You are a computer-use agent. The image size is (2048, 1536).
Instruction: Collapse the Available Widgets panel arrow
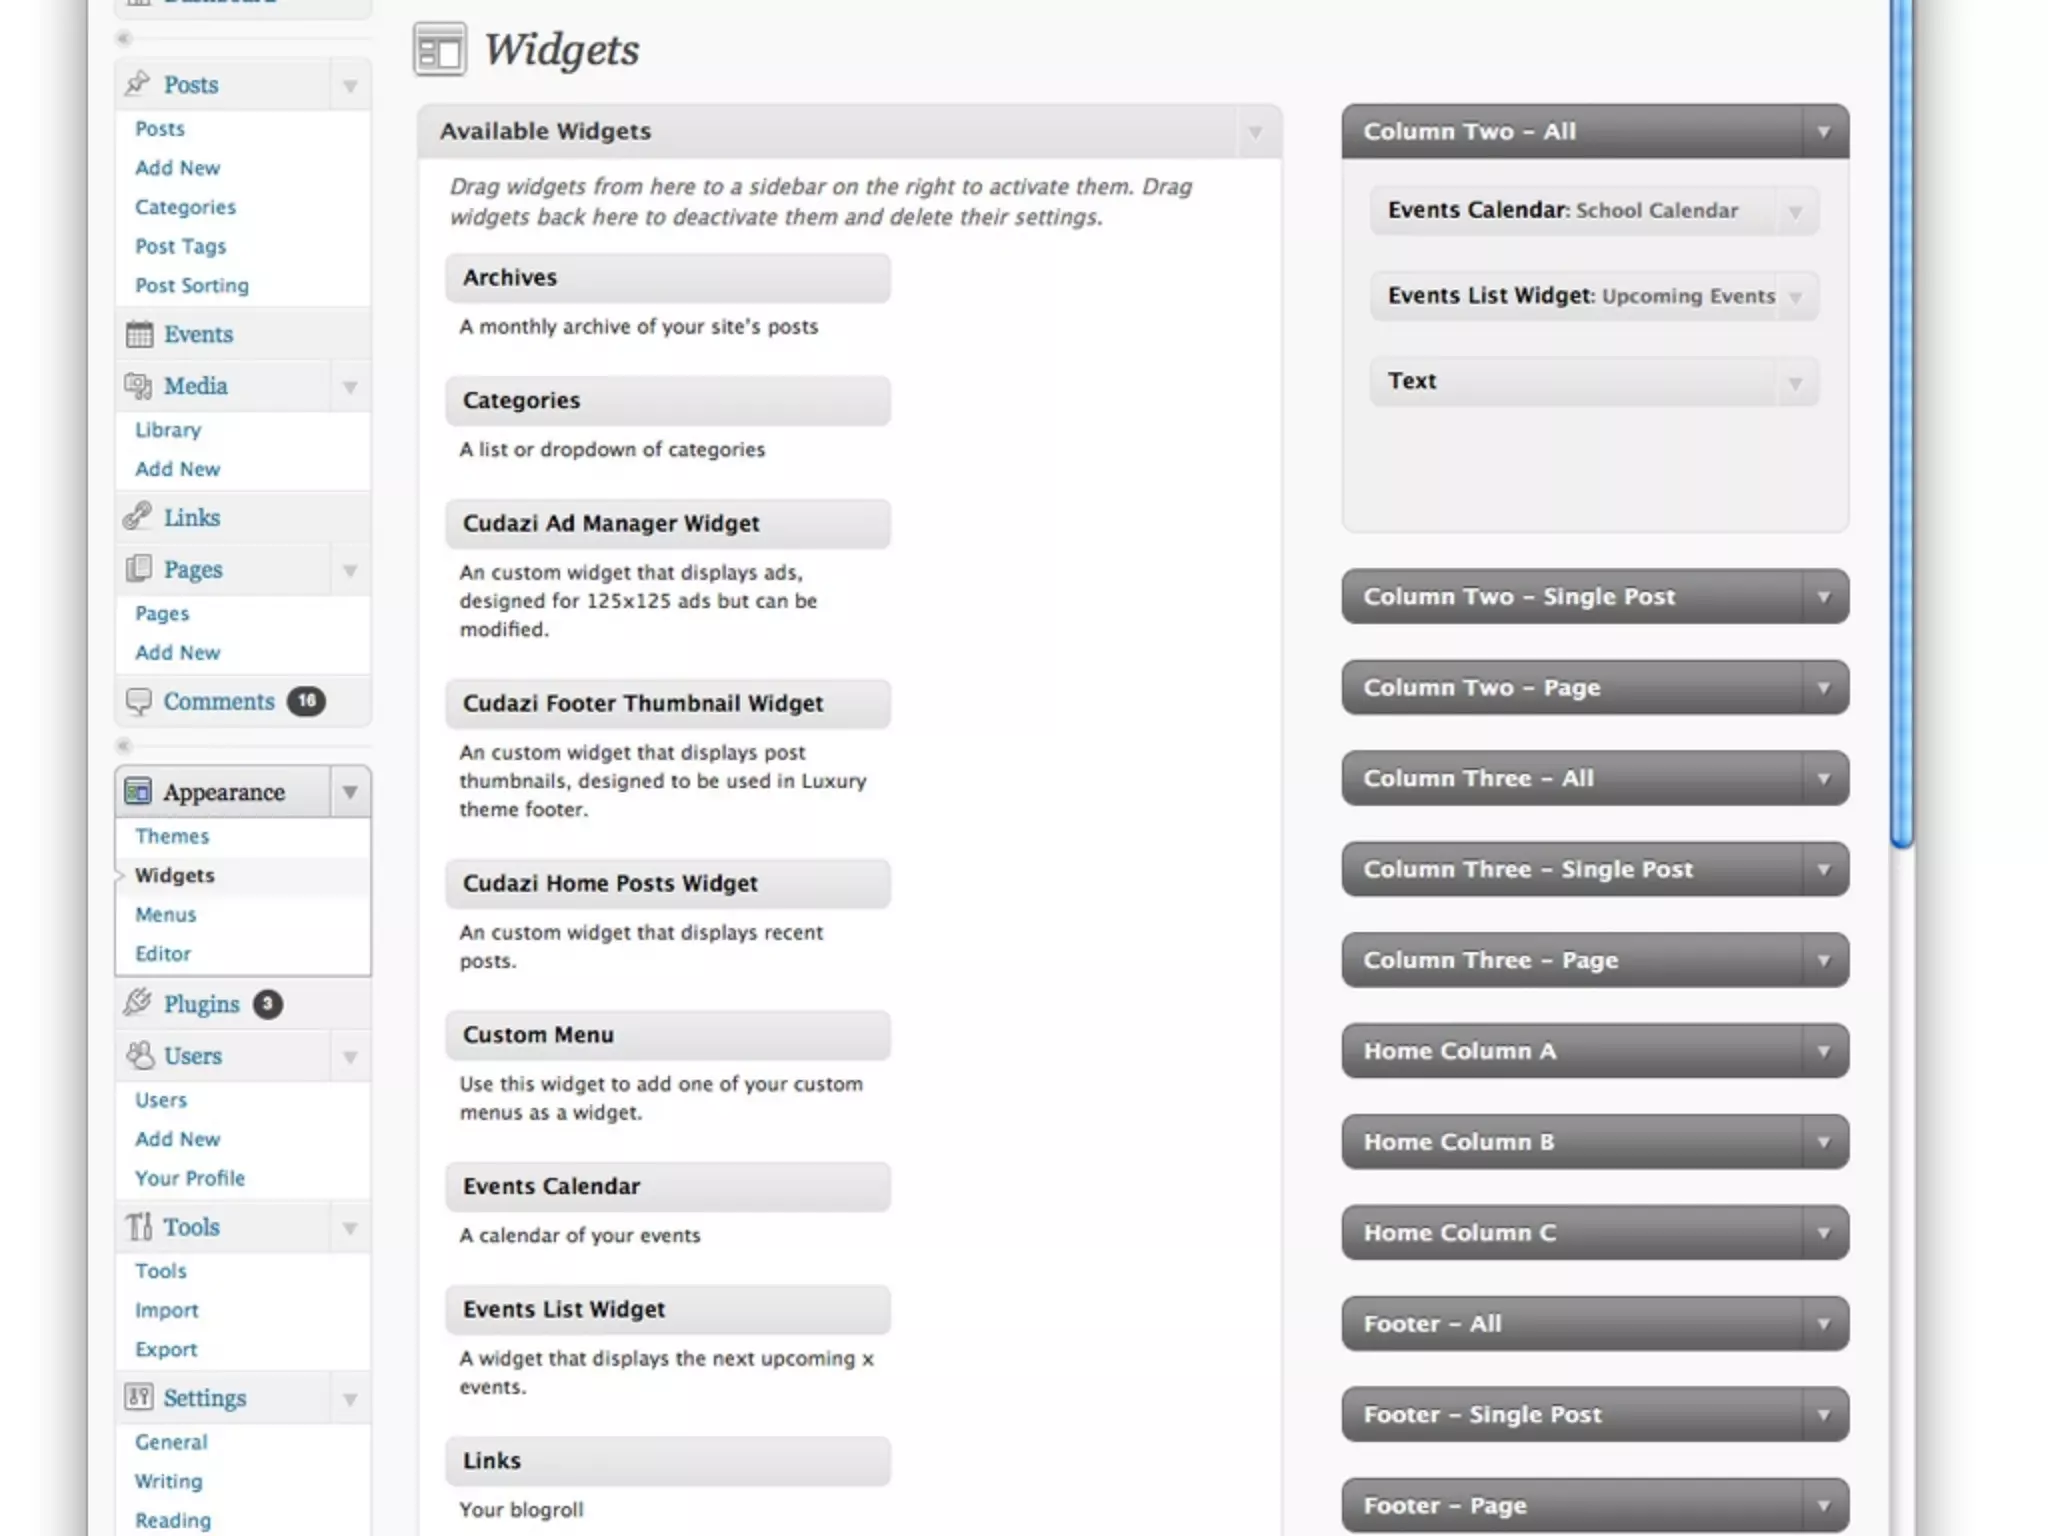[x=1255, y=132]
